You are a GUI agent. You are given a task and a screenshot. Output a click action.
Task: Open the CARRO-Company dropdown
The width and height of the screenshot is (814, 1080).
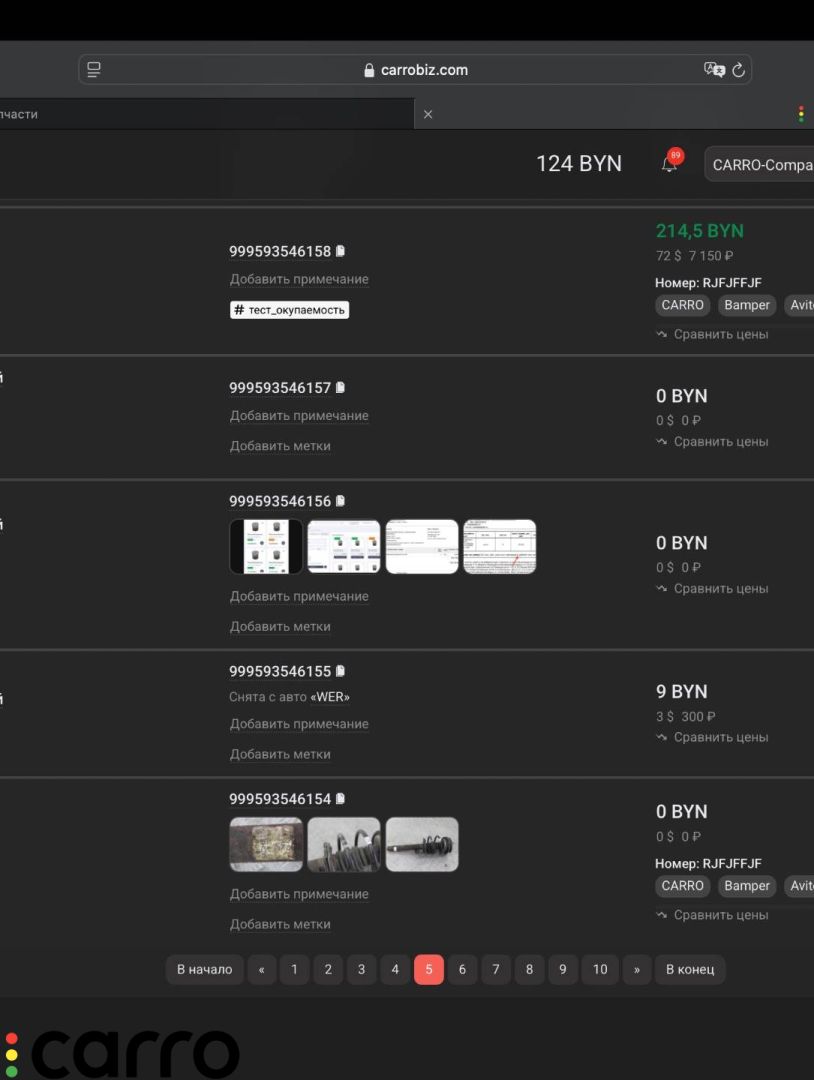pos(759,165)
